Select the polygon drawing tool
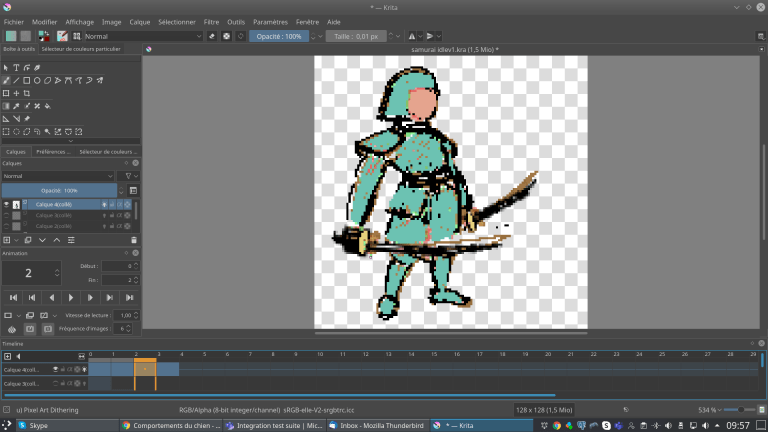Image resolution: width=768 pixels, height=432 pixels. pos(48,80)
